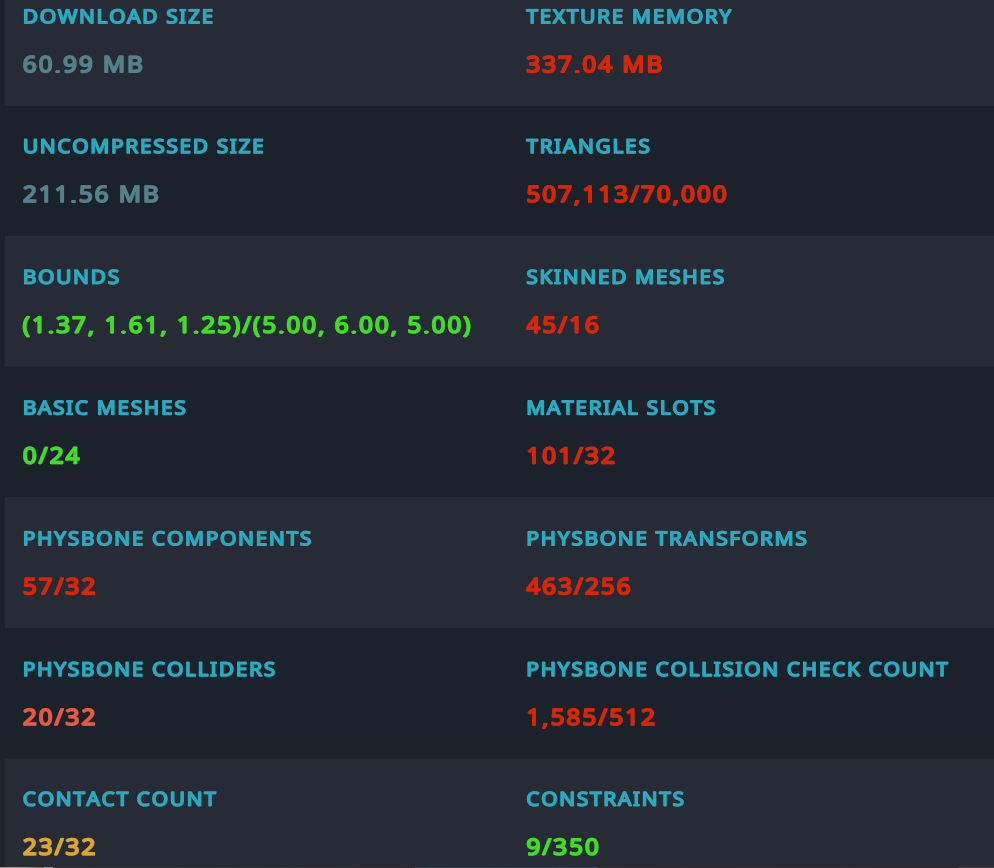
Task: Click the Triangles heading
Action: pos(588,146)
